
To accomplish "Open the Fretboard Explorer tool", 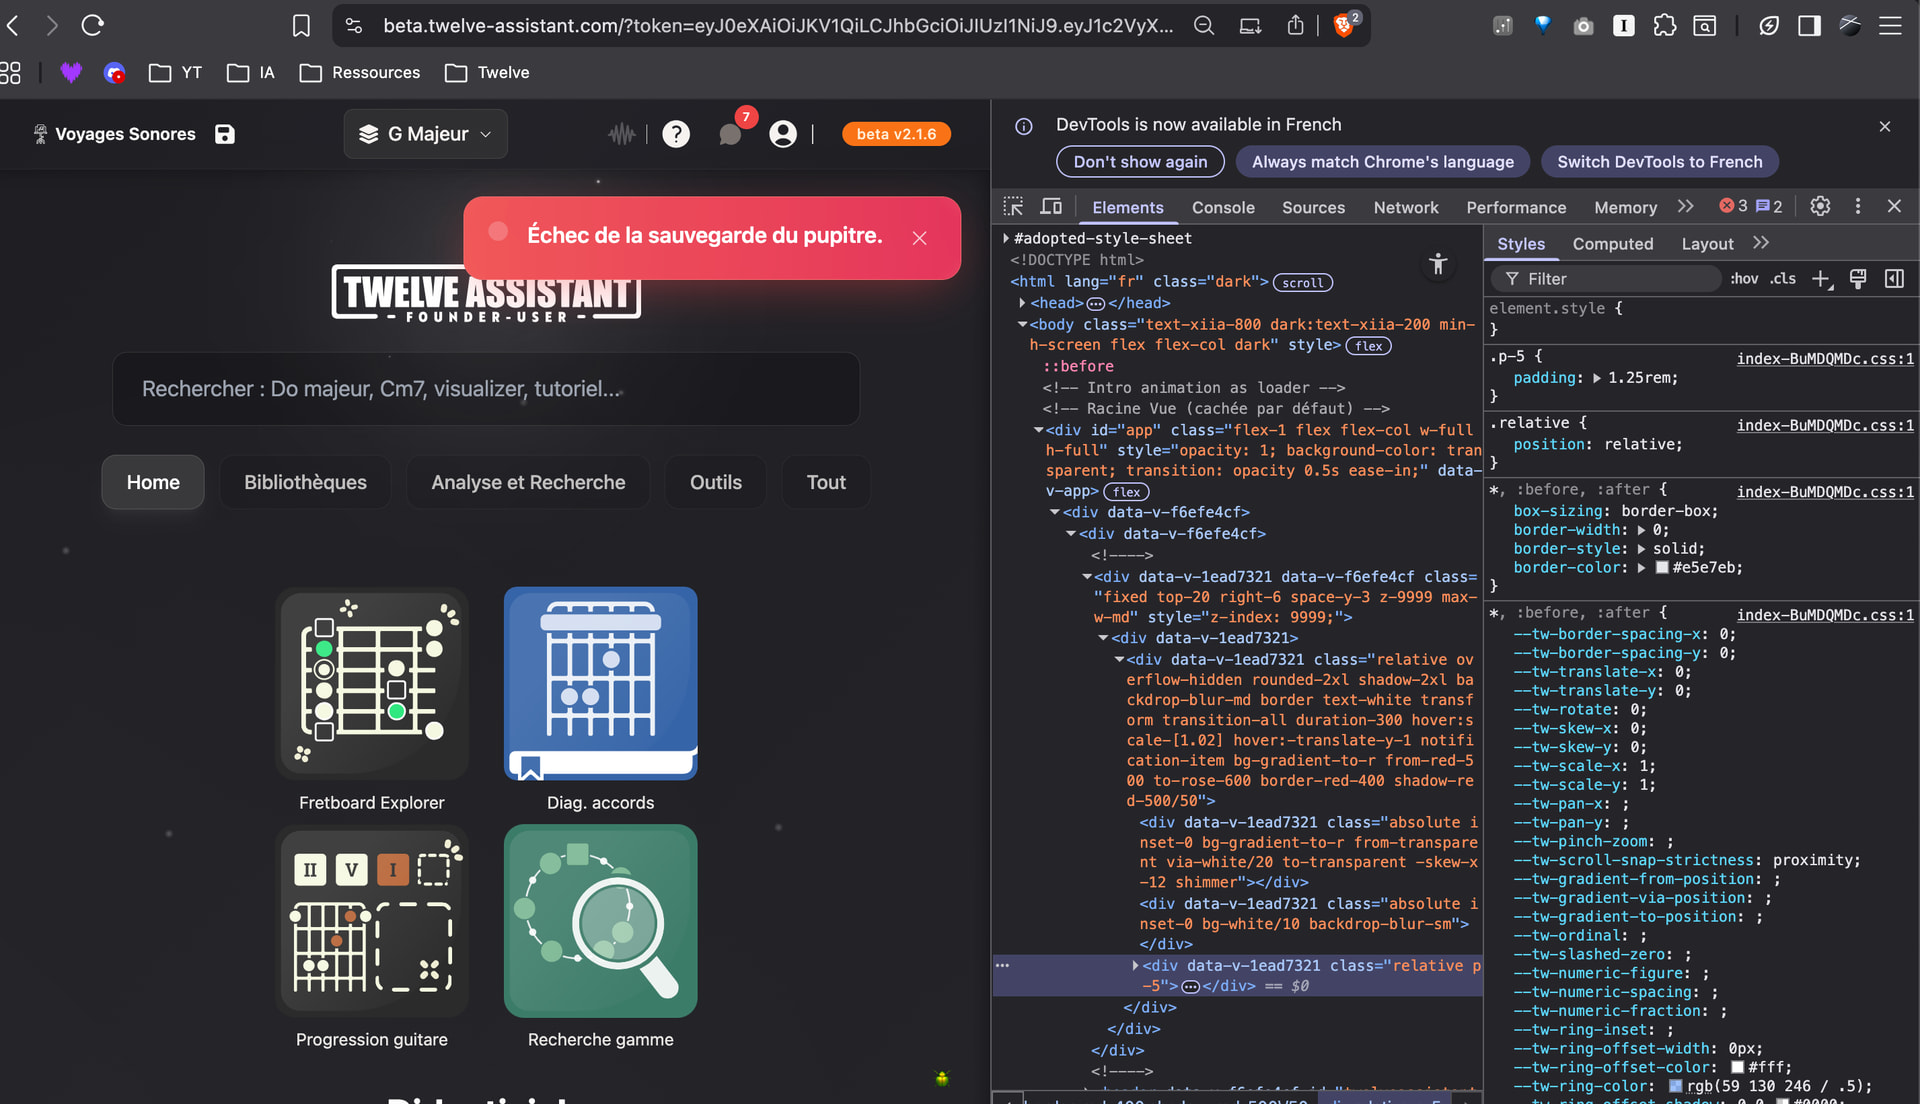I will [x=372, y=684].
